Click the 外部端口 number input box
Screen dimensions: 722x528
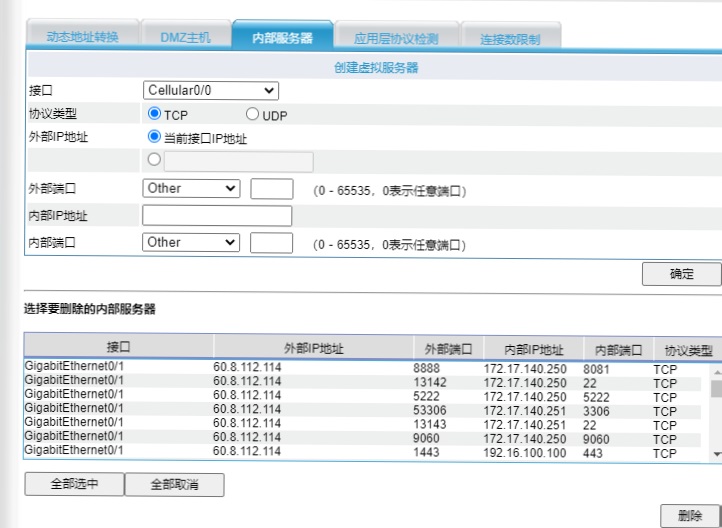click(271, 189)
